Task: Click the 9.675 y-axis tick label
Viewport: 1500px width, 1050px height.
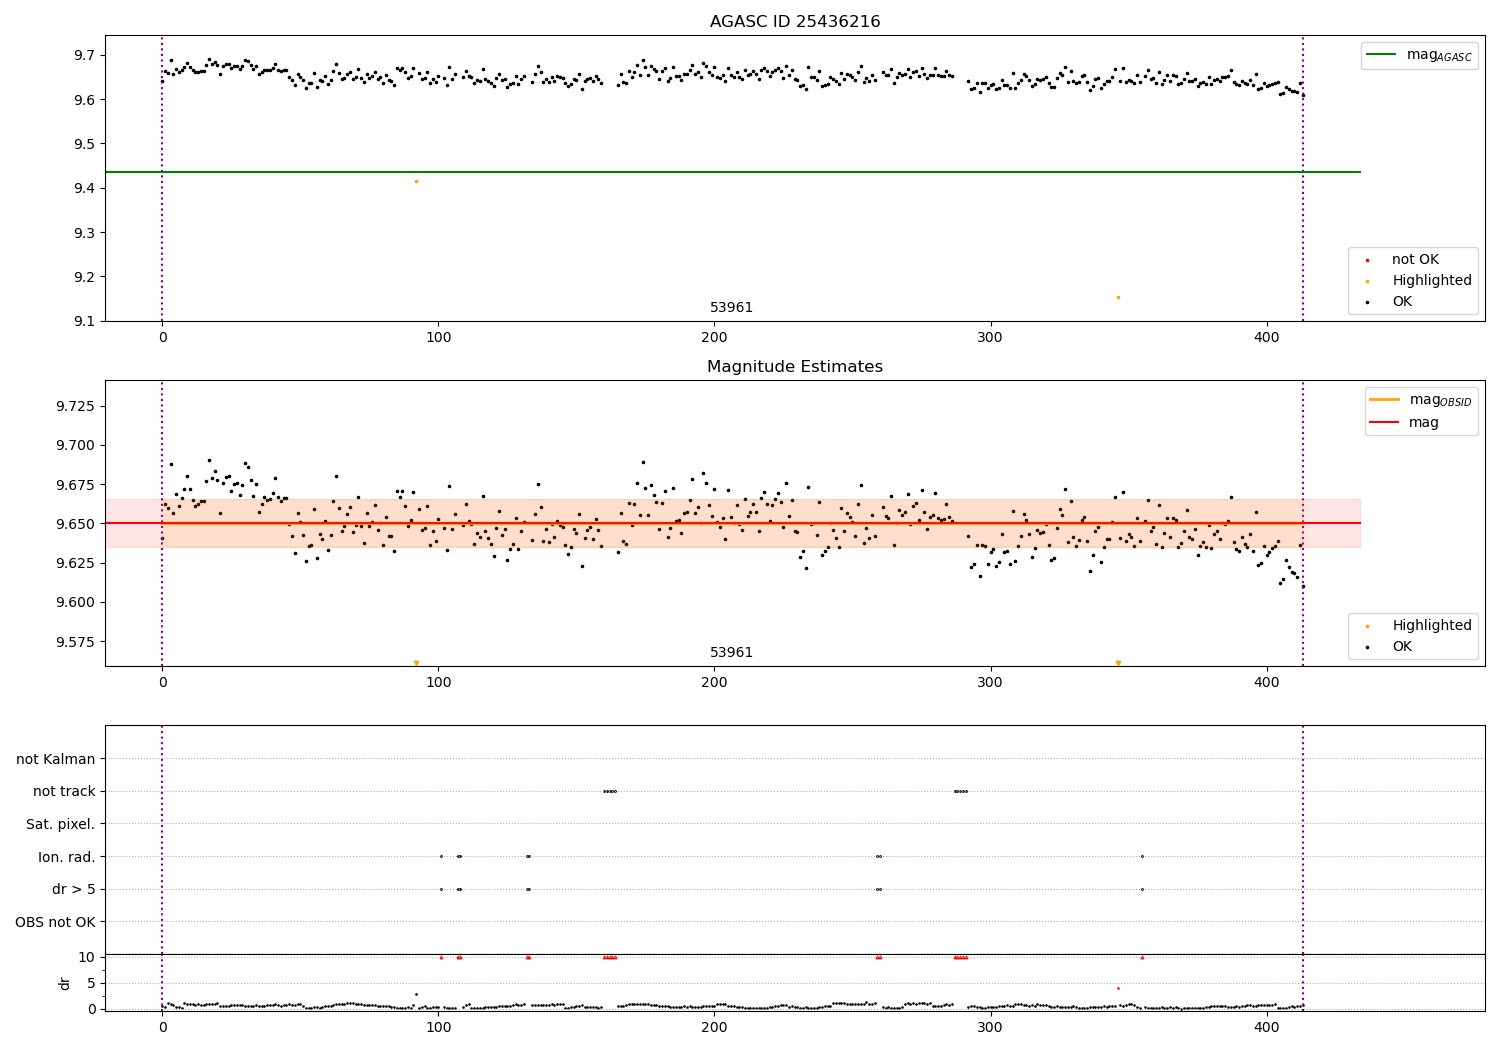Action: pos(76,485)
